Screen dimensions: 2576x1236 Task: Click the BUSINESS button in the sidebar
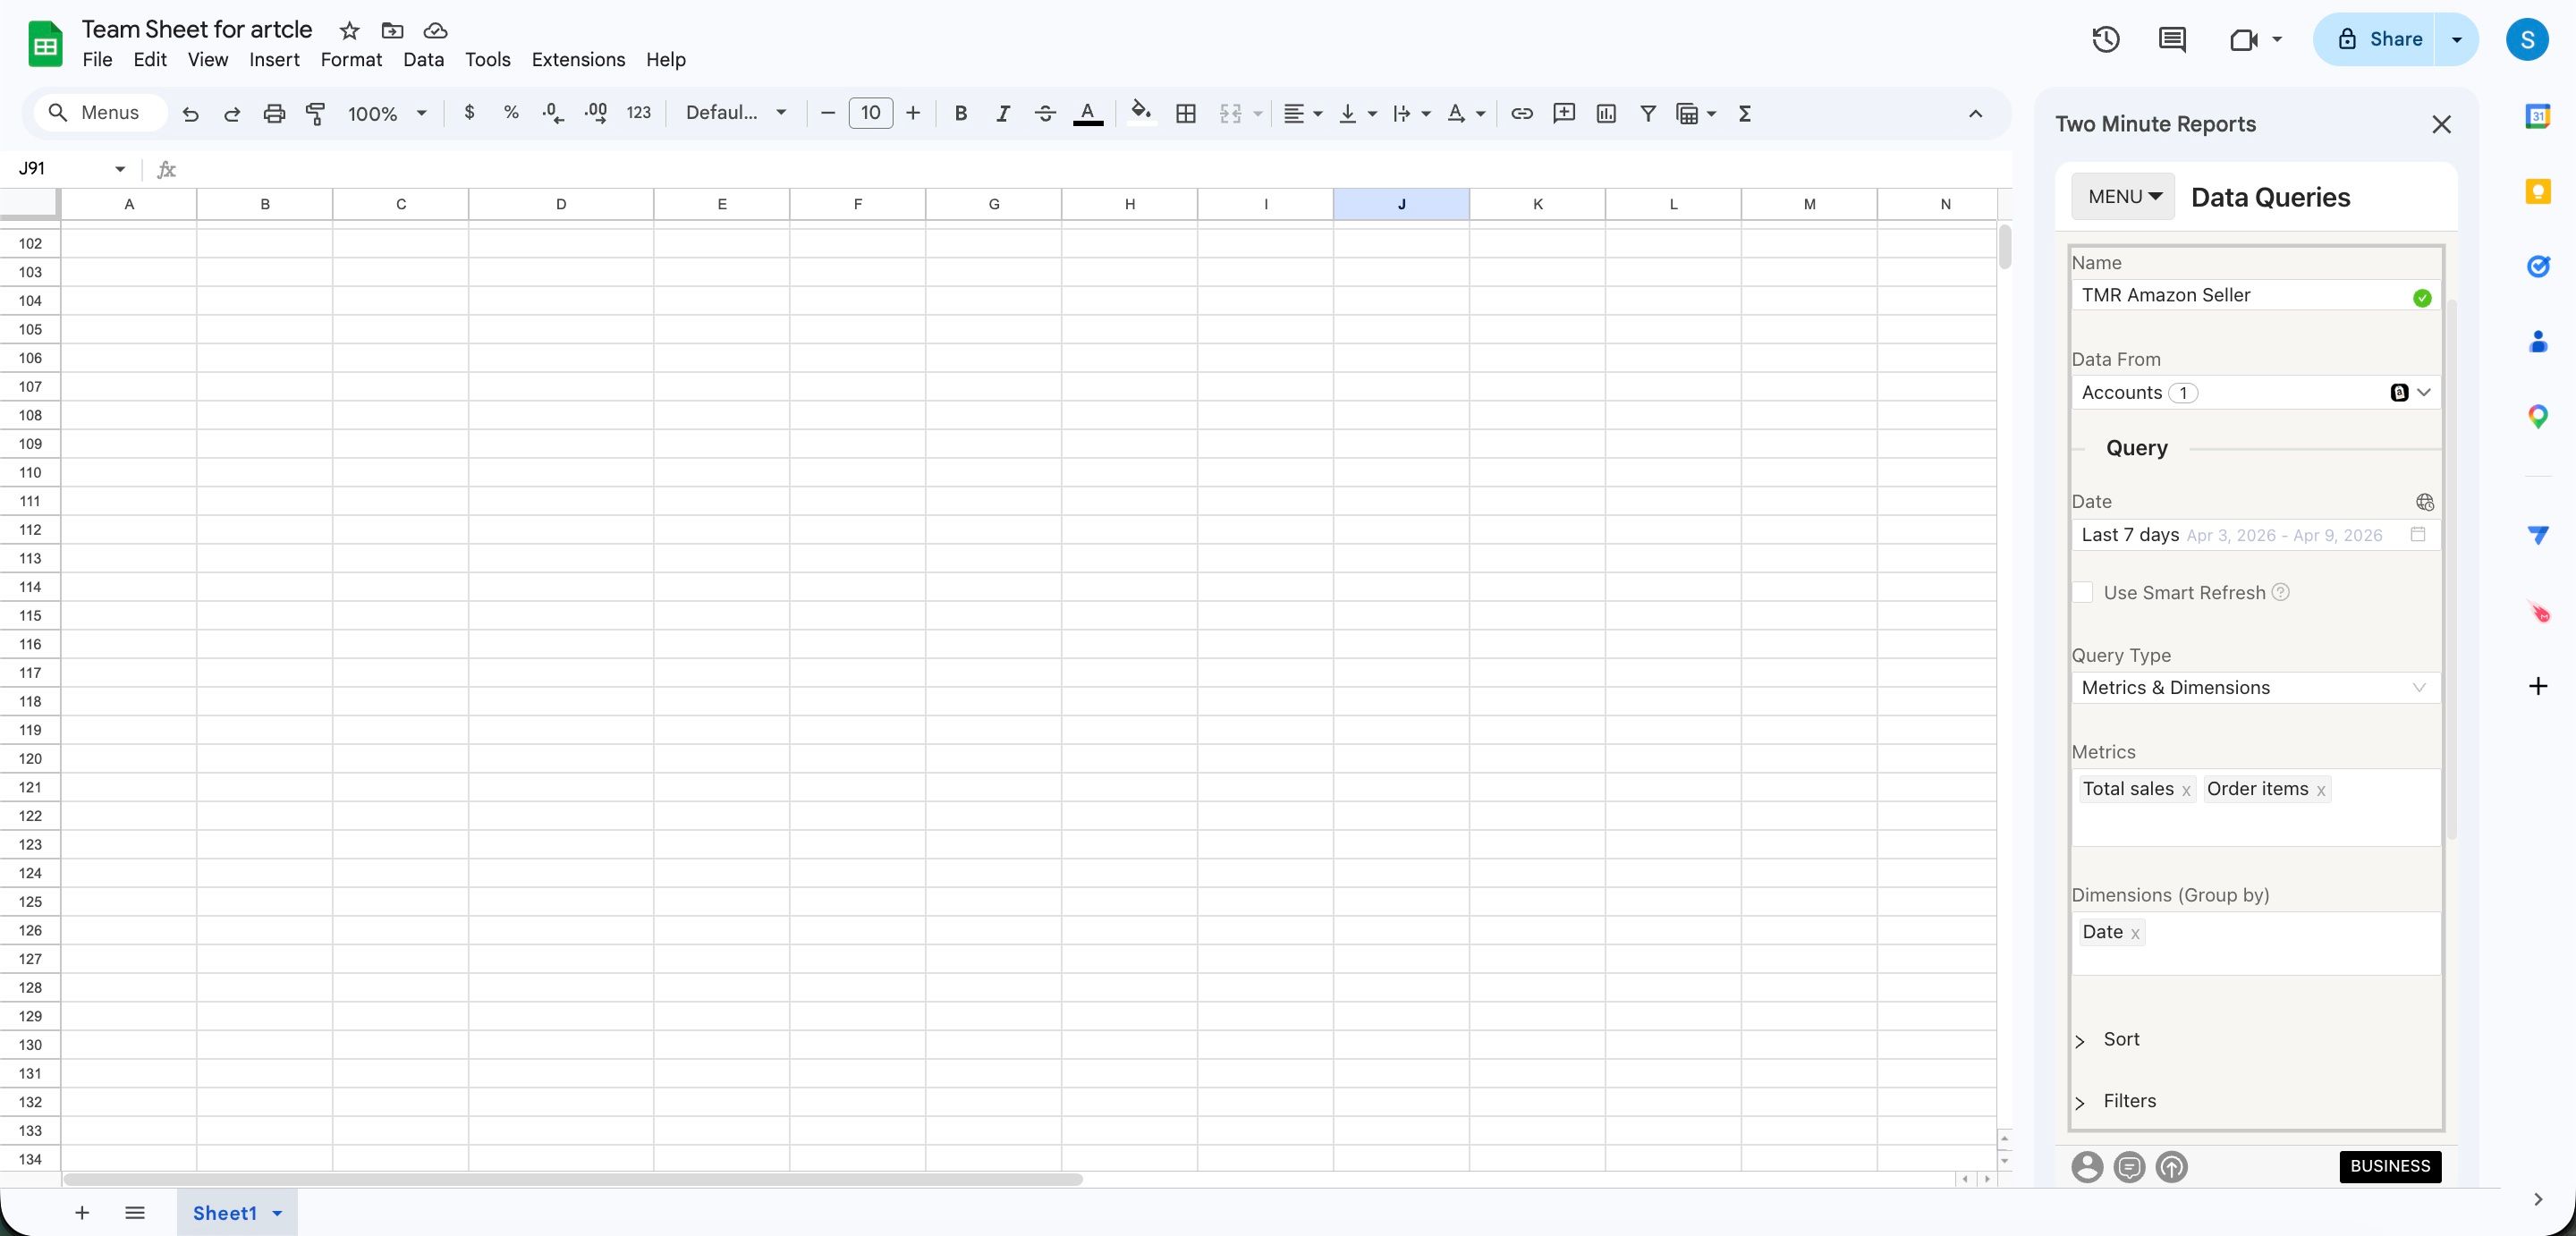coord(2389,1166)
